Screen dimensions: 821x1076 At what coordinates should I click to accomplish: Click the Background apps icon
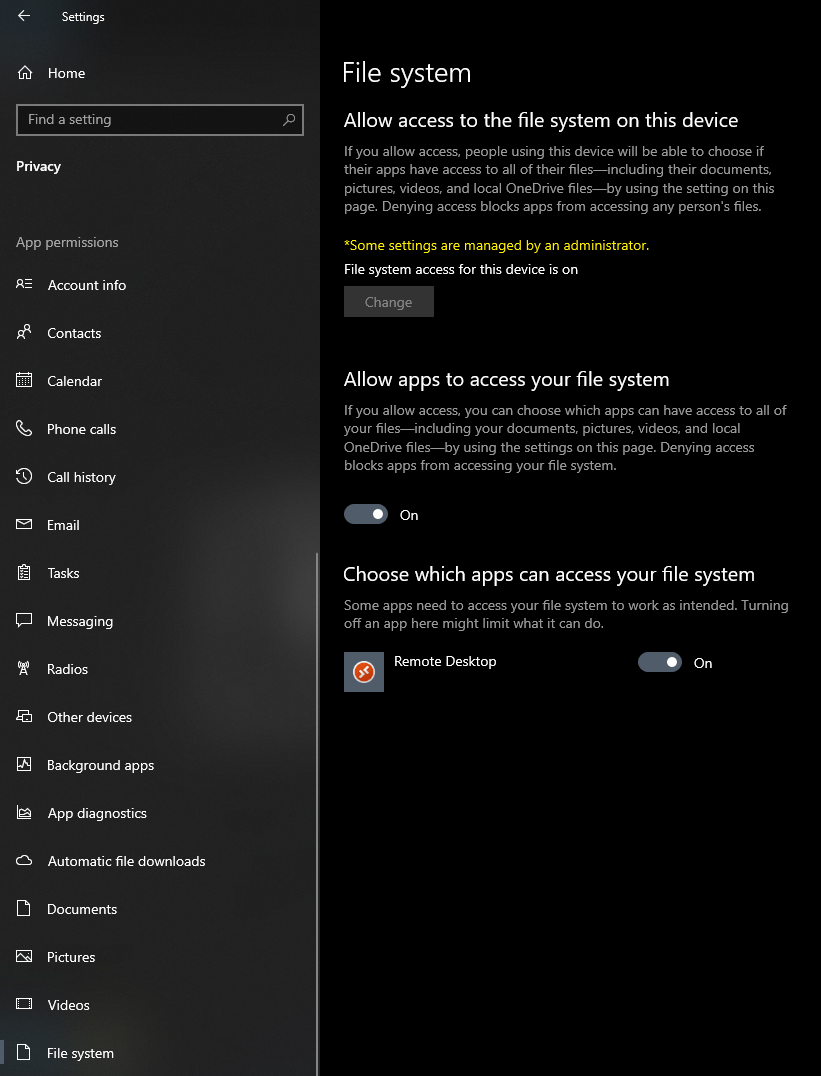pos(24,764)
